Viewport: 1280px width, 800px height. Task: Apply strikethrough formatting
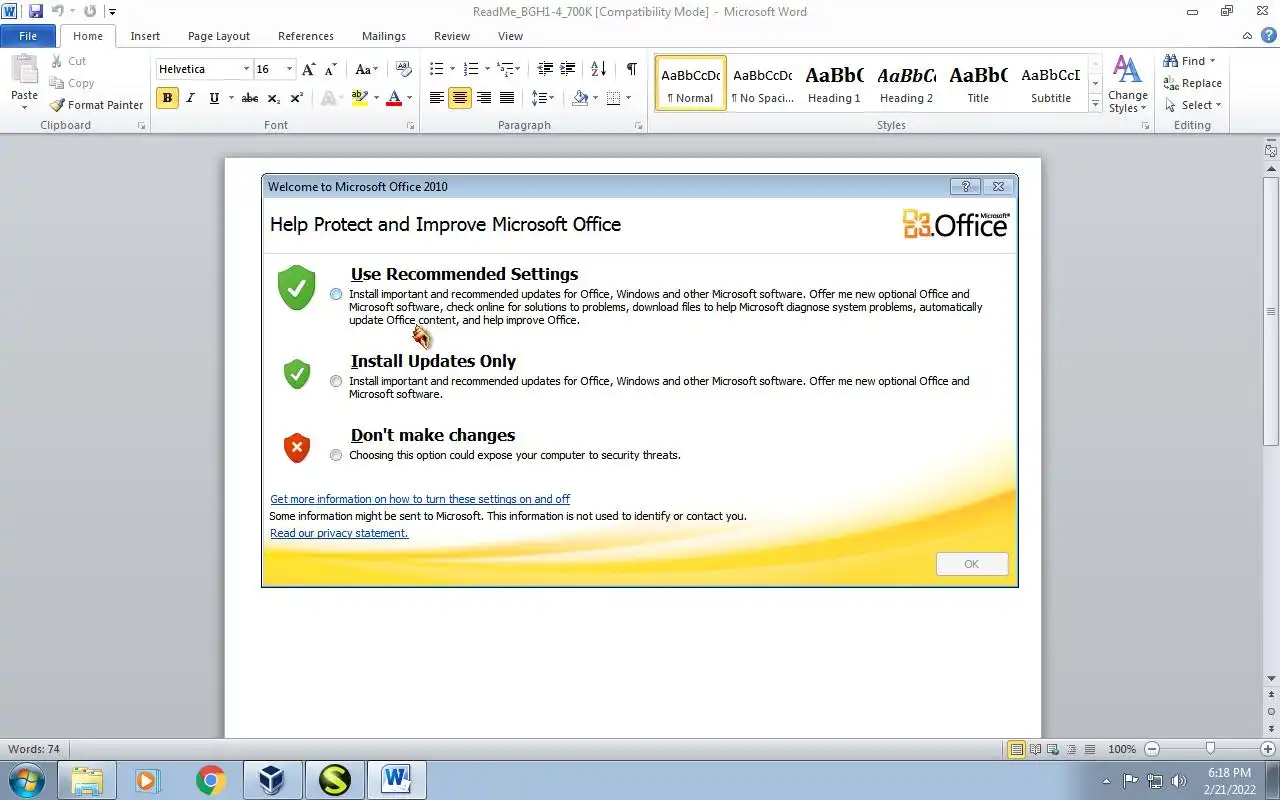point(250,98)
